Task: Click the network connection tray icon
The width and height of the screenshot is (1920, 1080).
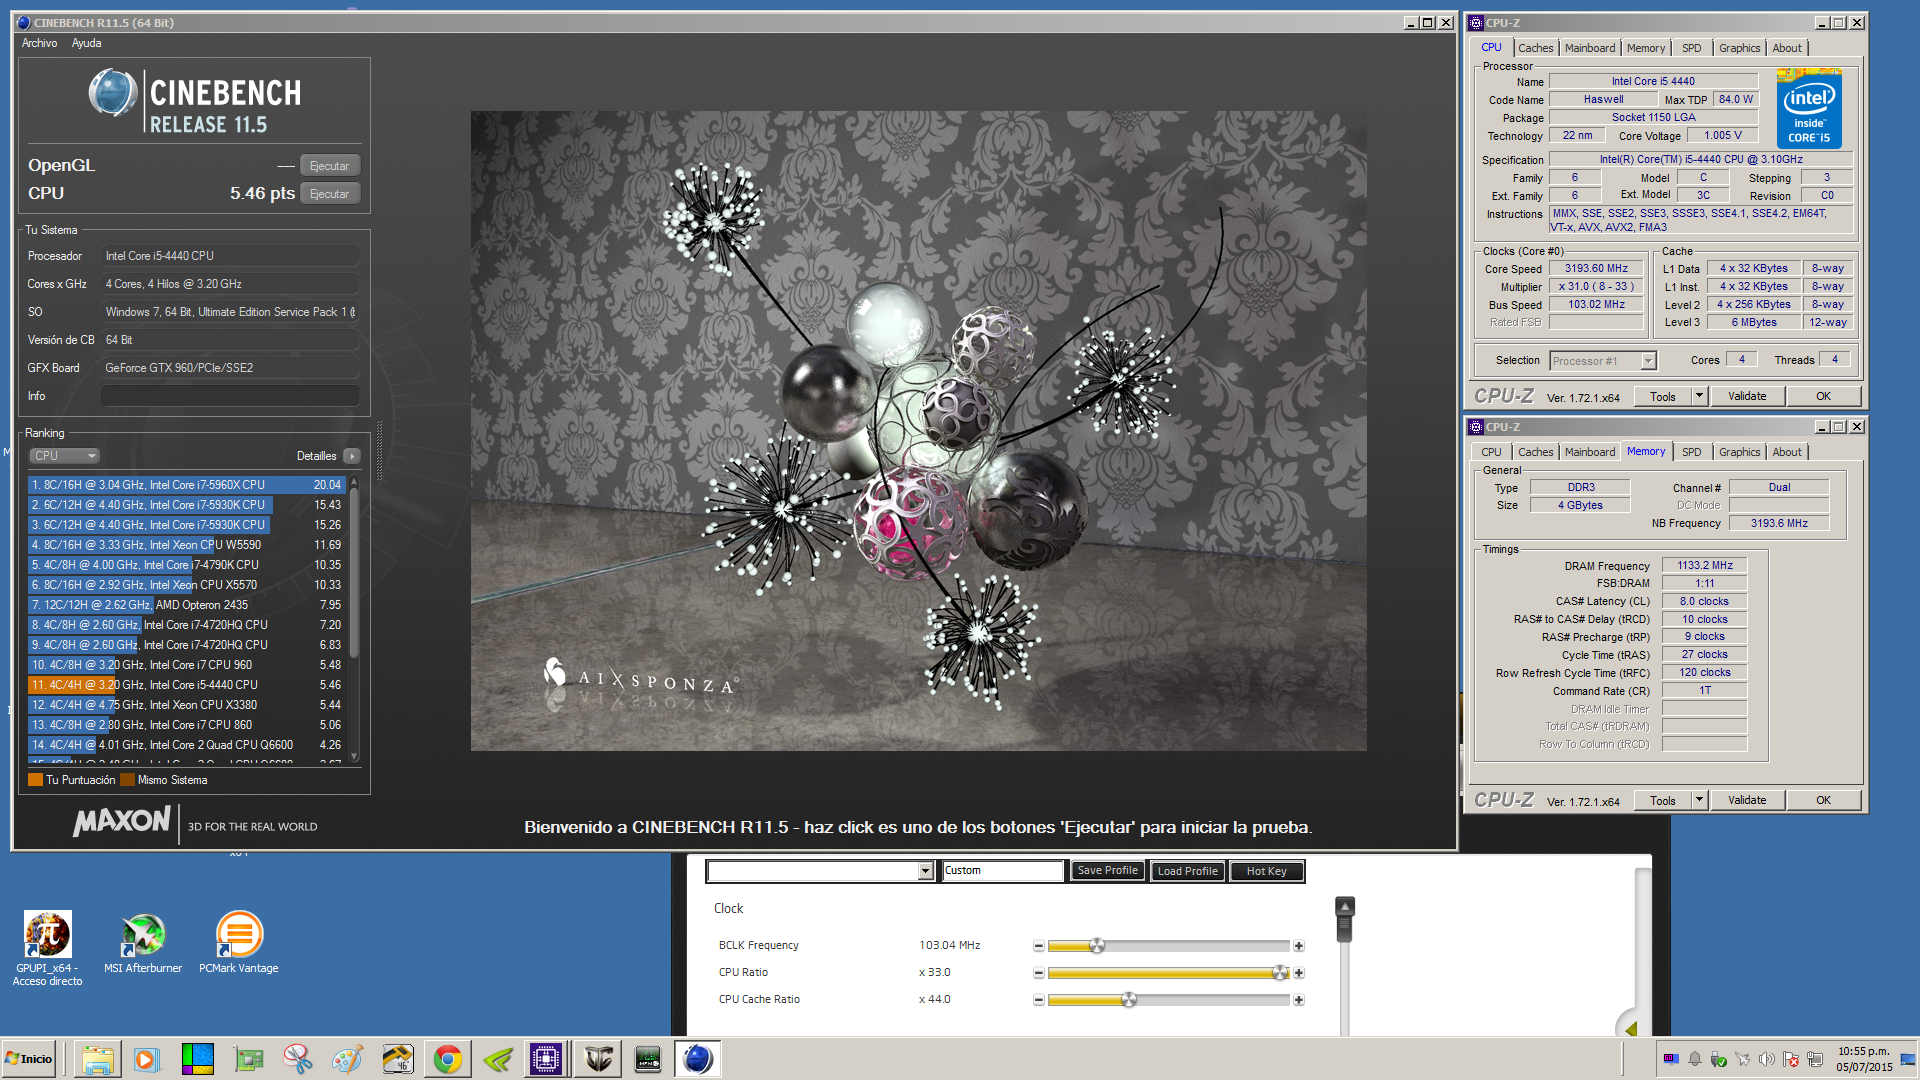Action: click(x=1815, y=1059)
